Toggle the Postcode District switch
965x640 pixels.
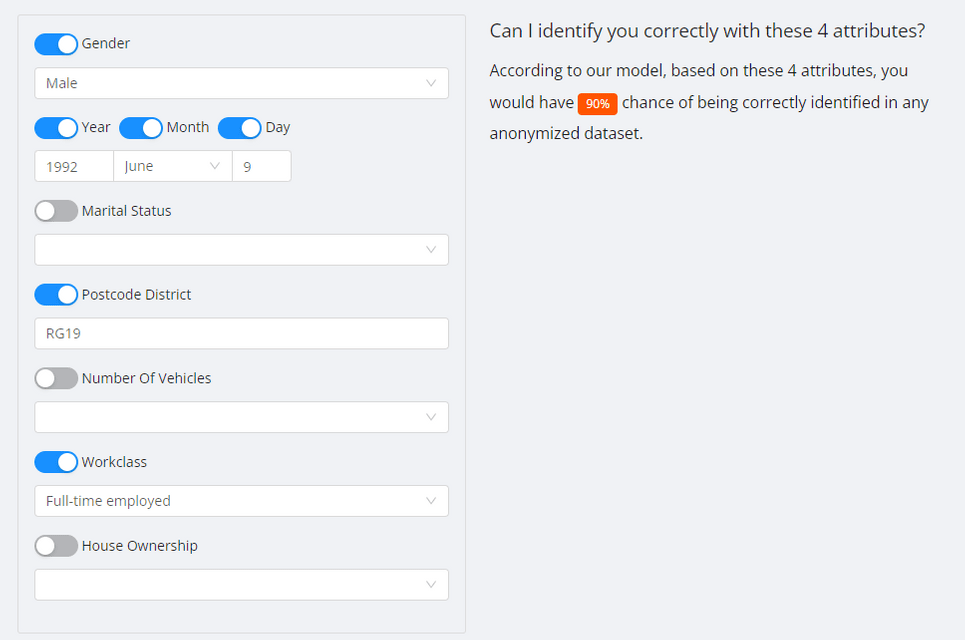(x=56, y=295)
